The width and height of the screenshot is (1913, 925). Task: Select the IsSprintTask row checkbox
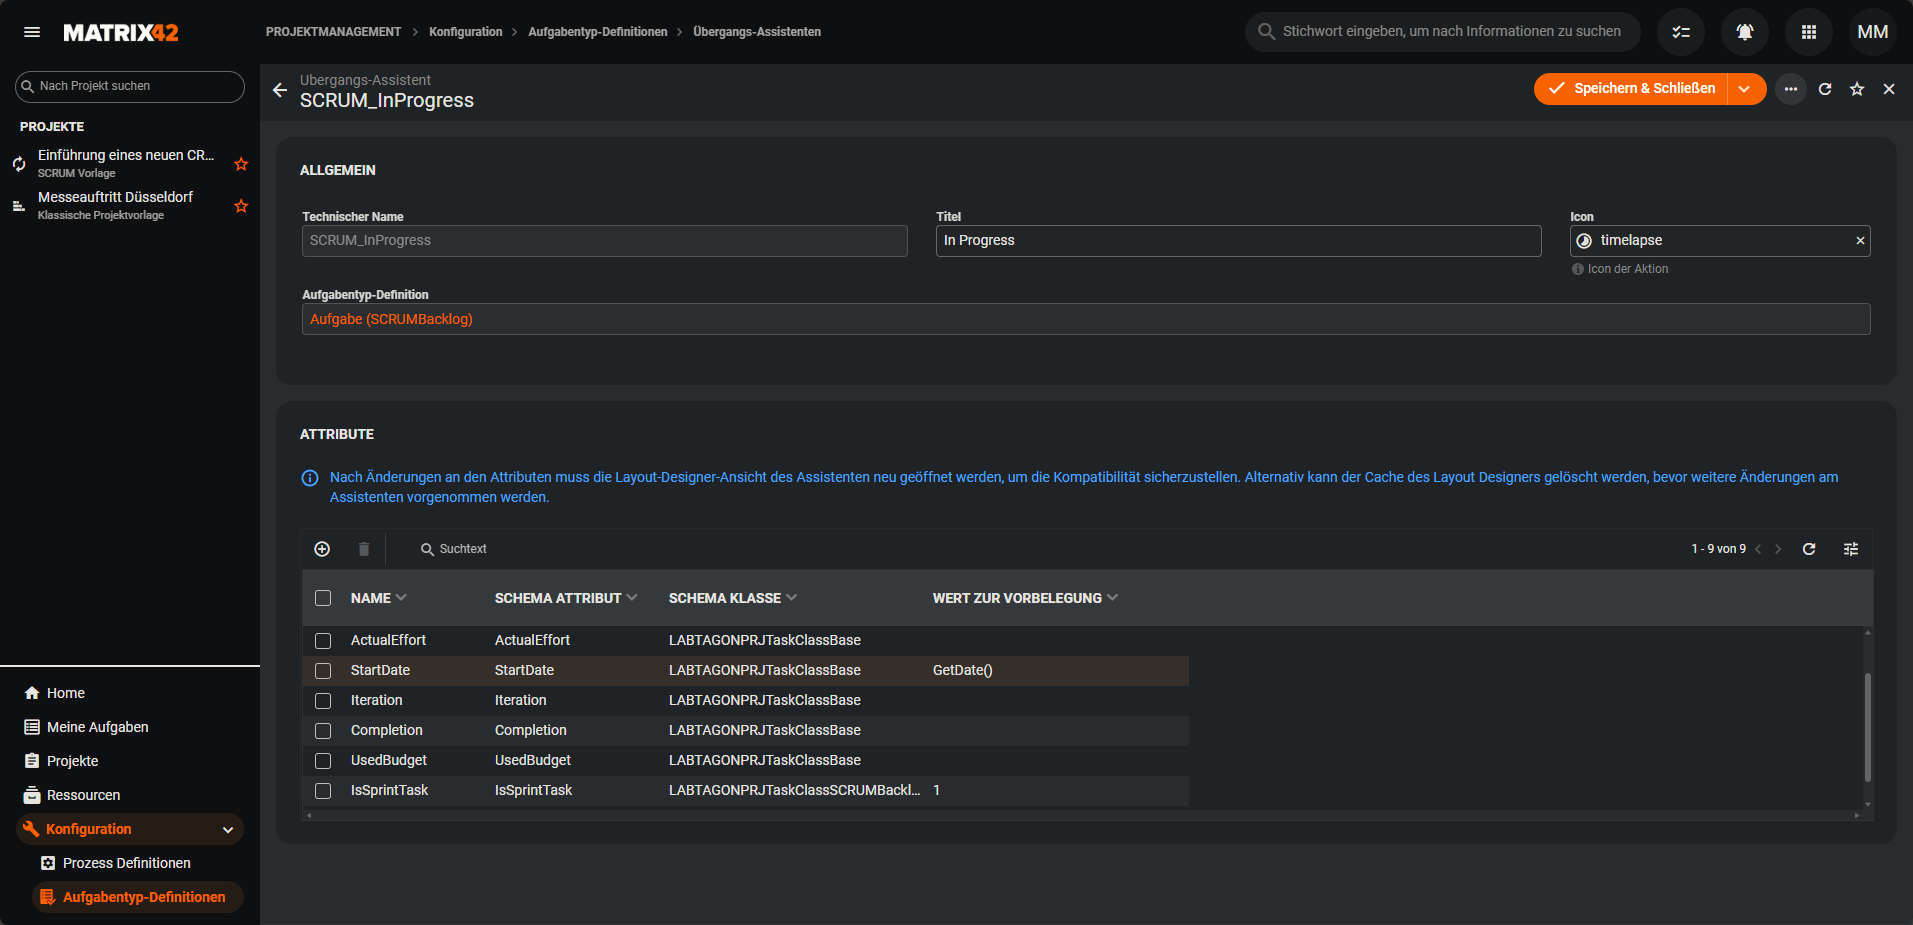pos(323,791)
